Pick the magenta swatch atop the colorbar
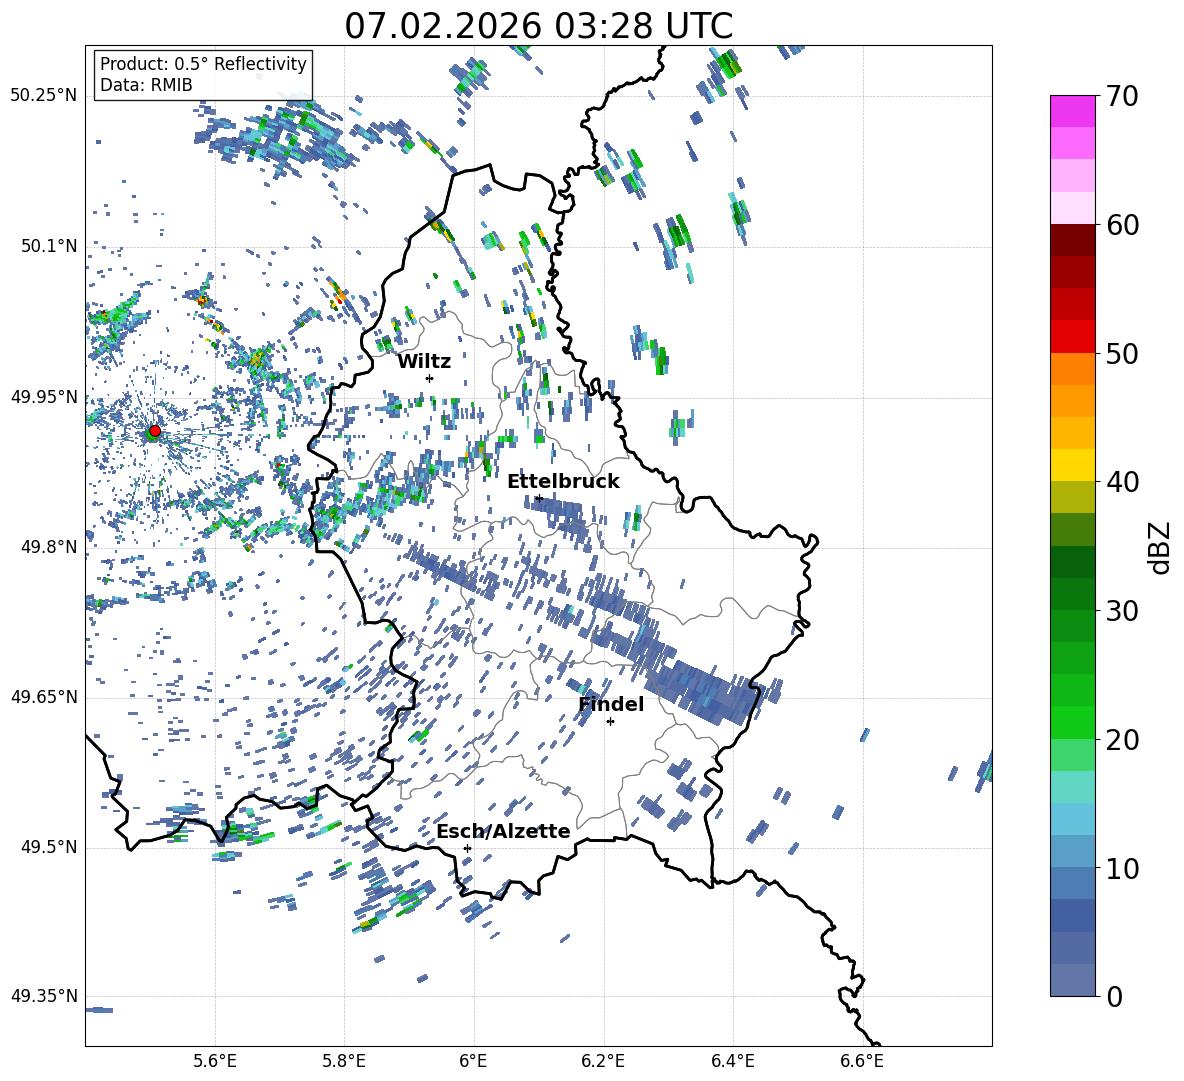1184x1081 pixels. click(x=1073, y=111)
